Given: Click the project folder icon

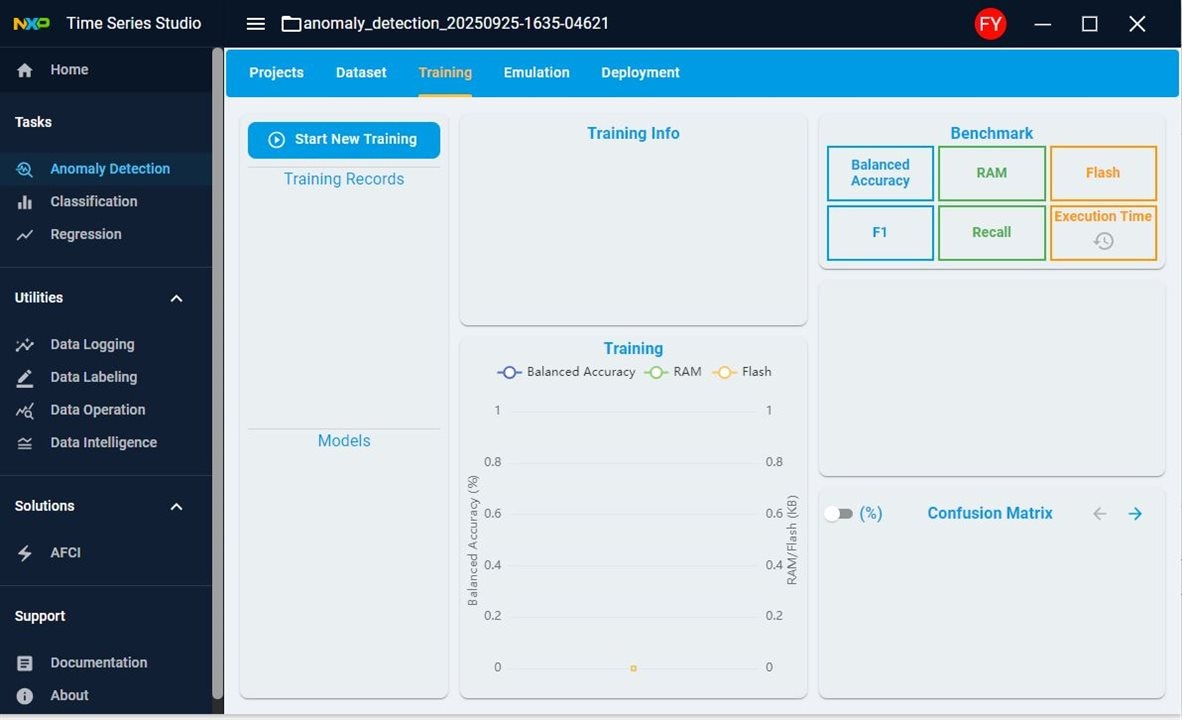Looking at the screenshot, I should pos(291,24).
